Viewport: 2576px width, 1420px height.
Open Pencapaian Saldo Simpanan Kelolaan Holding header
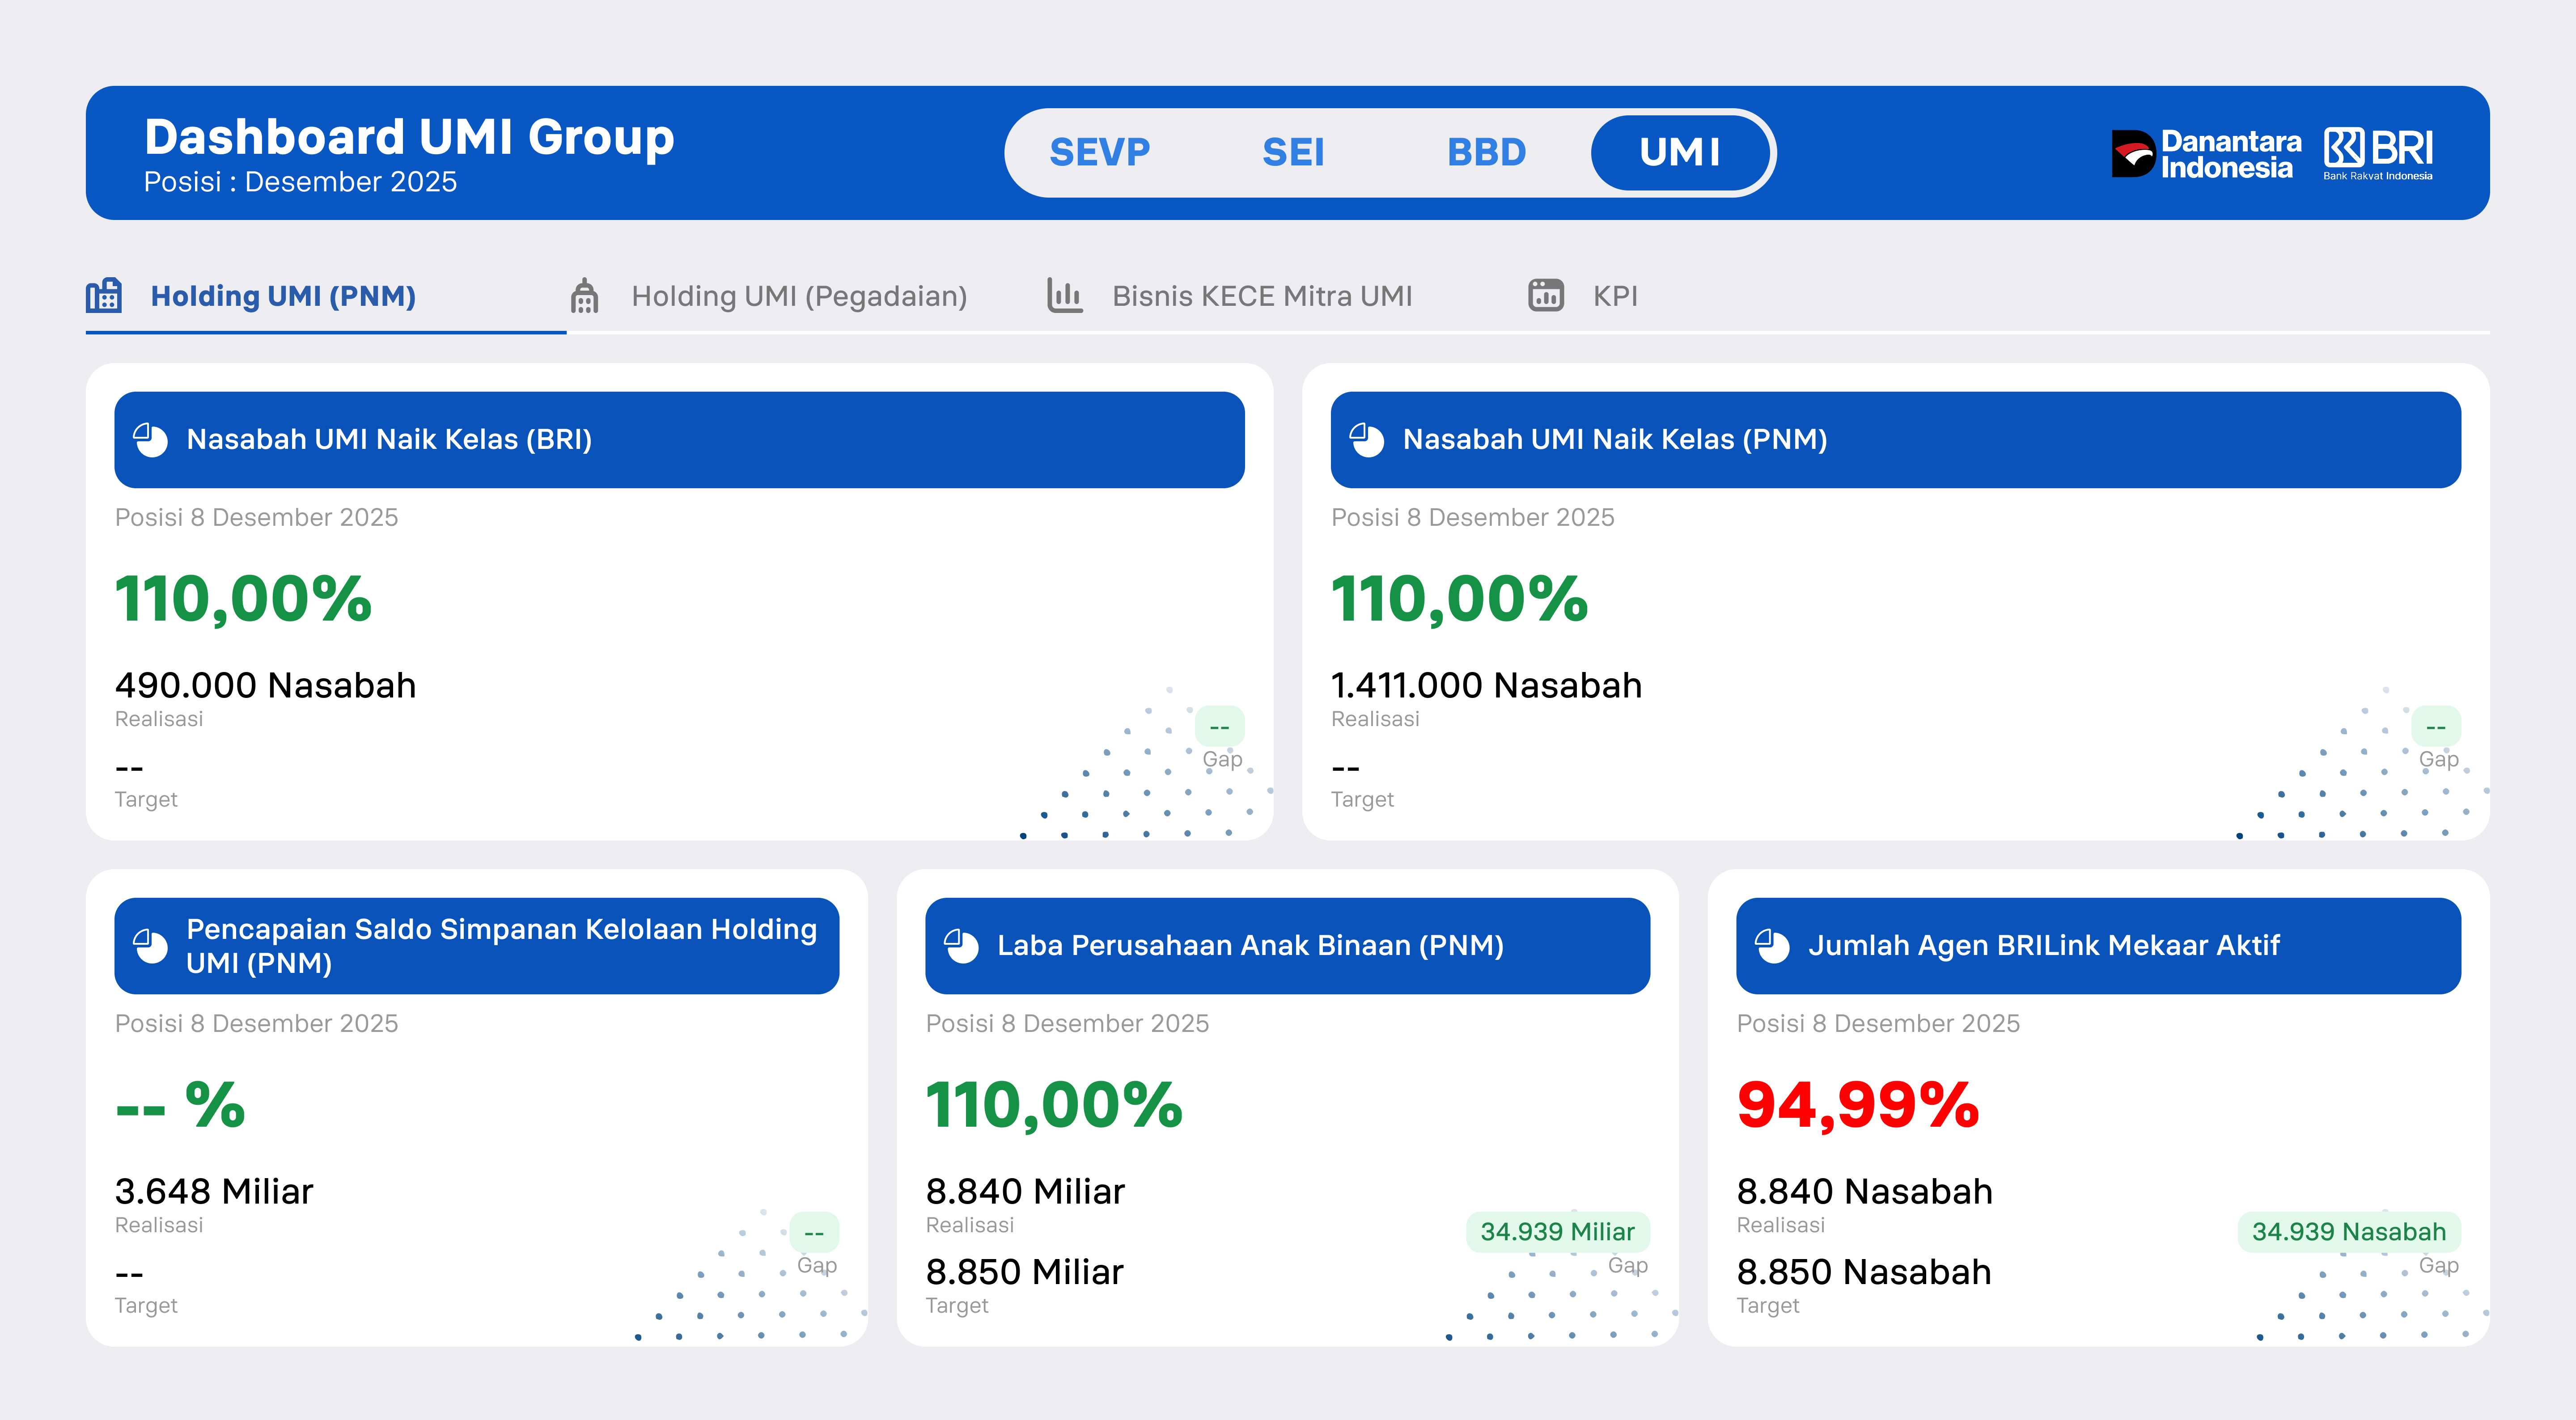(477, 946)
